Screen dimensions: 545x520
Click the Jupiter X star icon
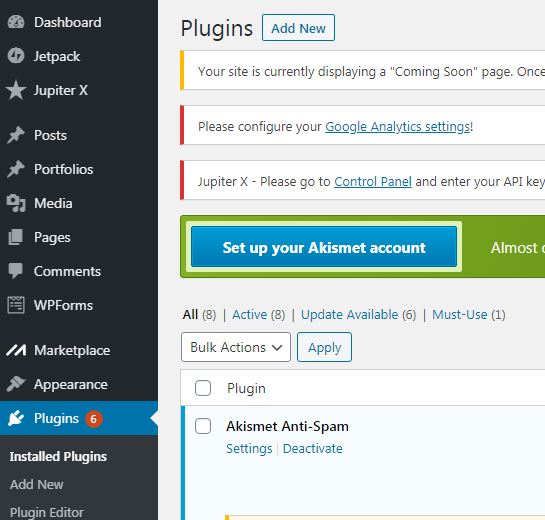click(16, 90)
